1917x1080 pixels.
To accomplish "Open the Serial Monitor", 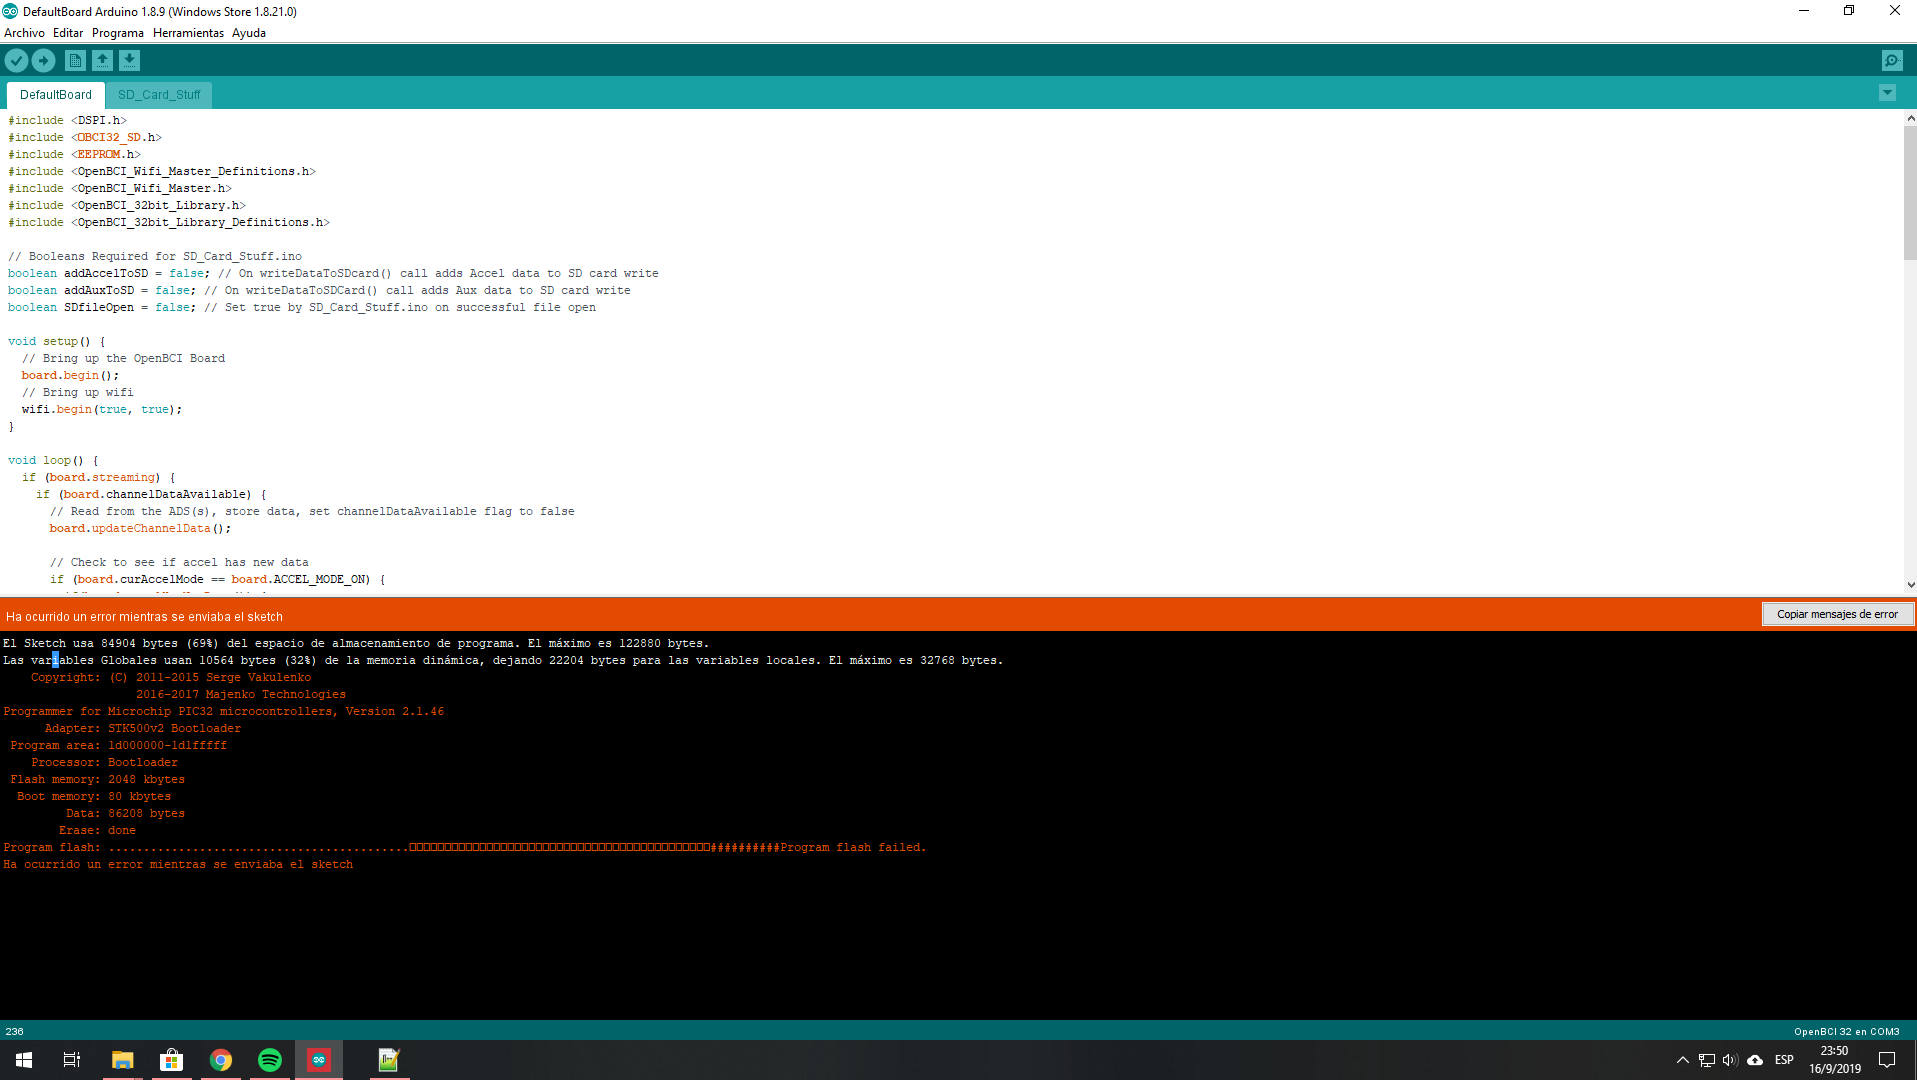I will pyautogui.click(x=1892, y=61).
